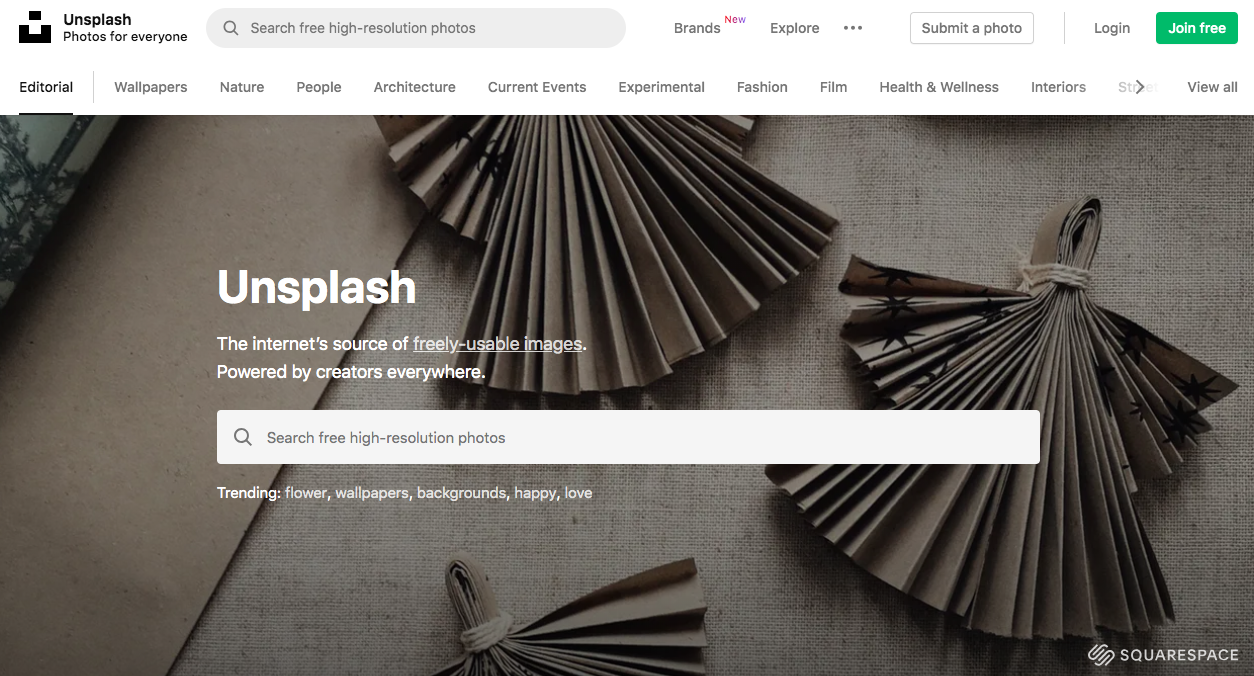This screenshot has width=1254, height=676.
Task: Open the Fashion category
Action: coord(762,87)
